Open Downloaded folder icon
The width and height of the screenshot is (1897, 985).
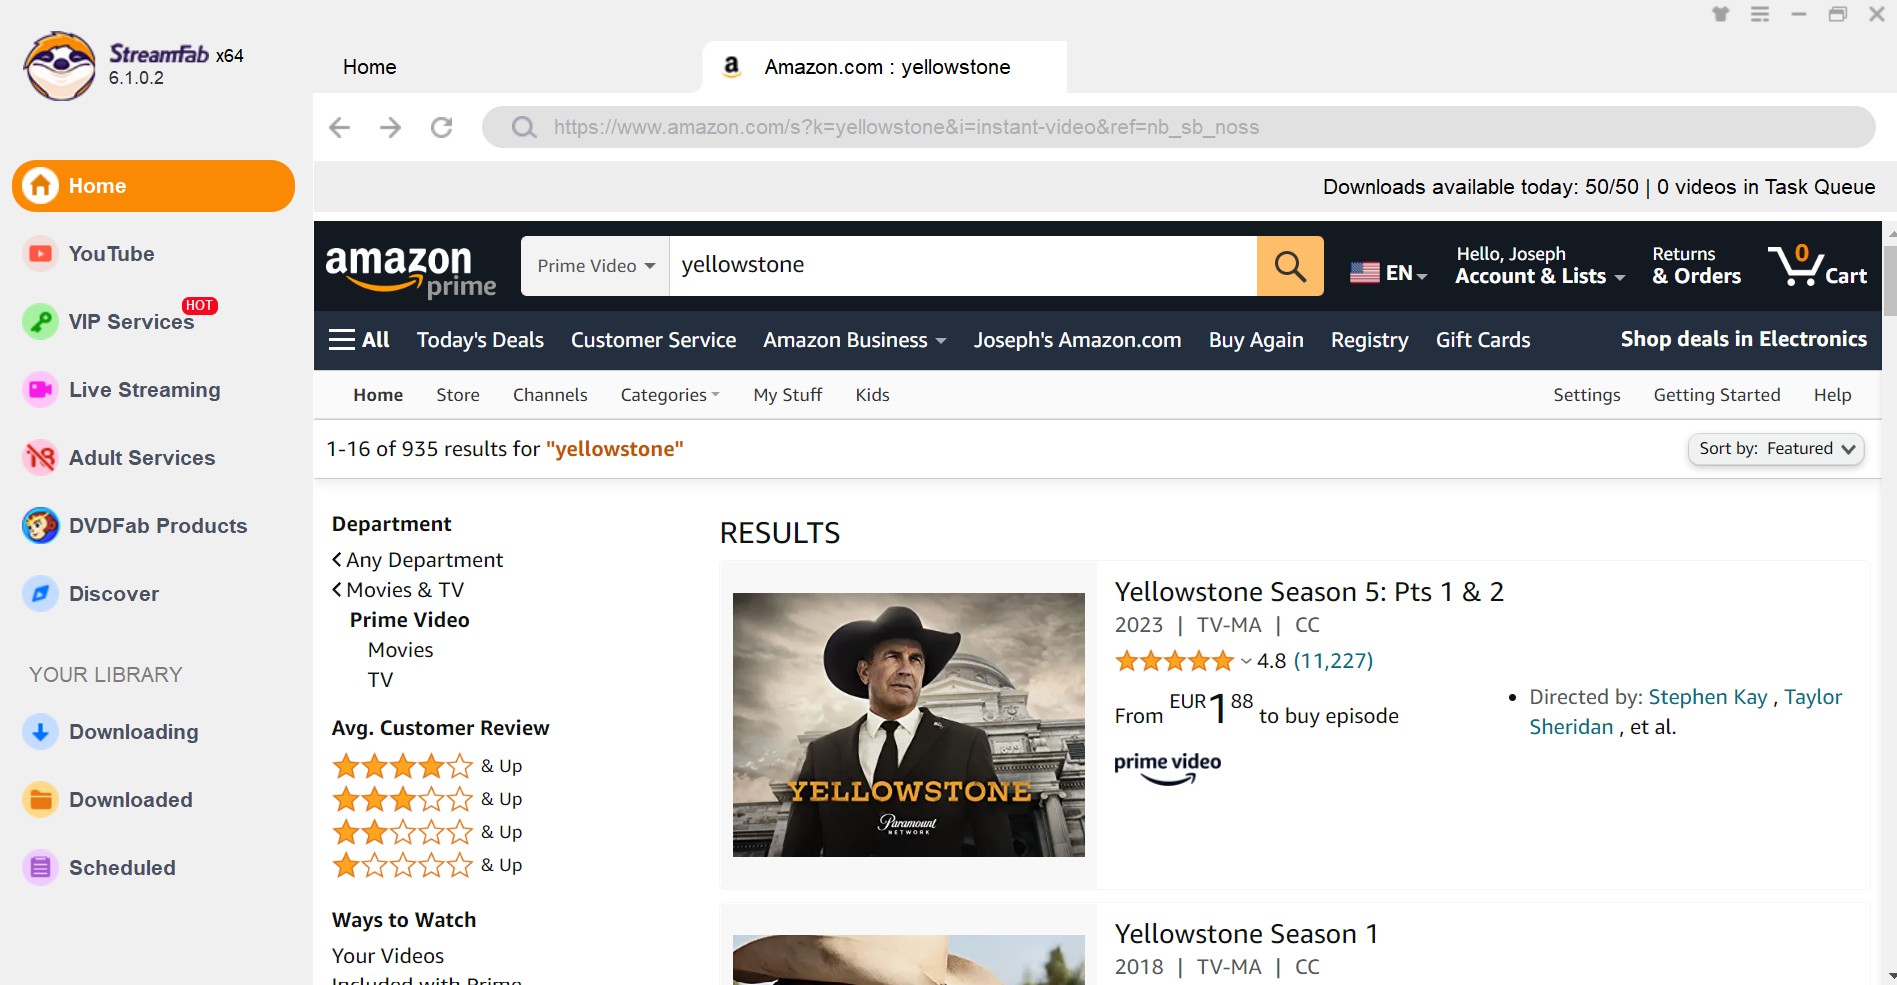(40, 800)
